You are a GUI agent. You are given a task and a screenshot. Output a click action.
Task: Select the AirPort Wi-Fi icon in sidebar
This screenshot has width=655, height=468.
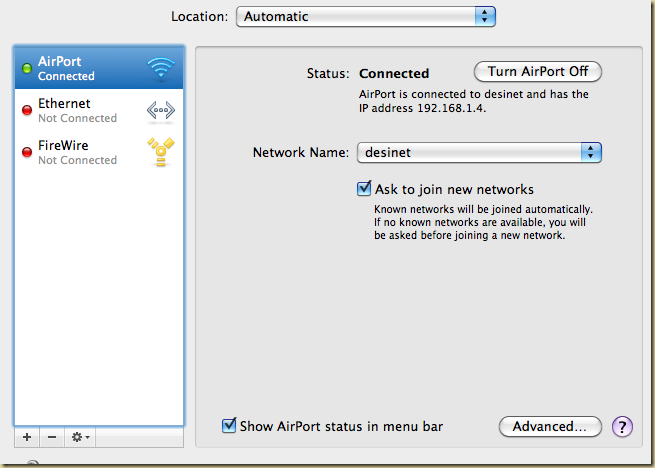click(x=161, y=68)
